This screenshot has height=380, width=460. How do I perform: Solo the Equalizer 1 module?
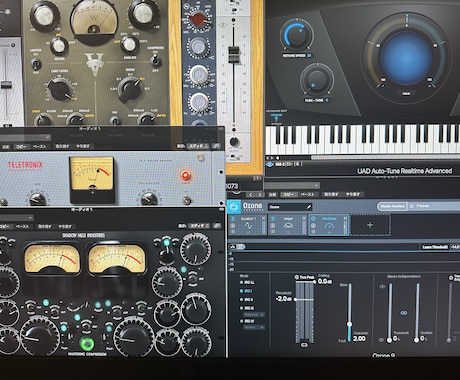pos(233,226)
